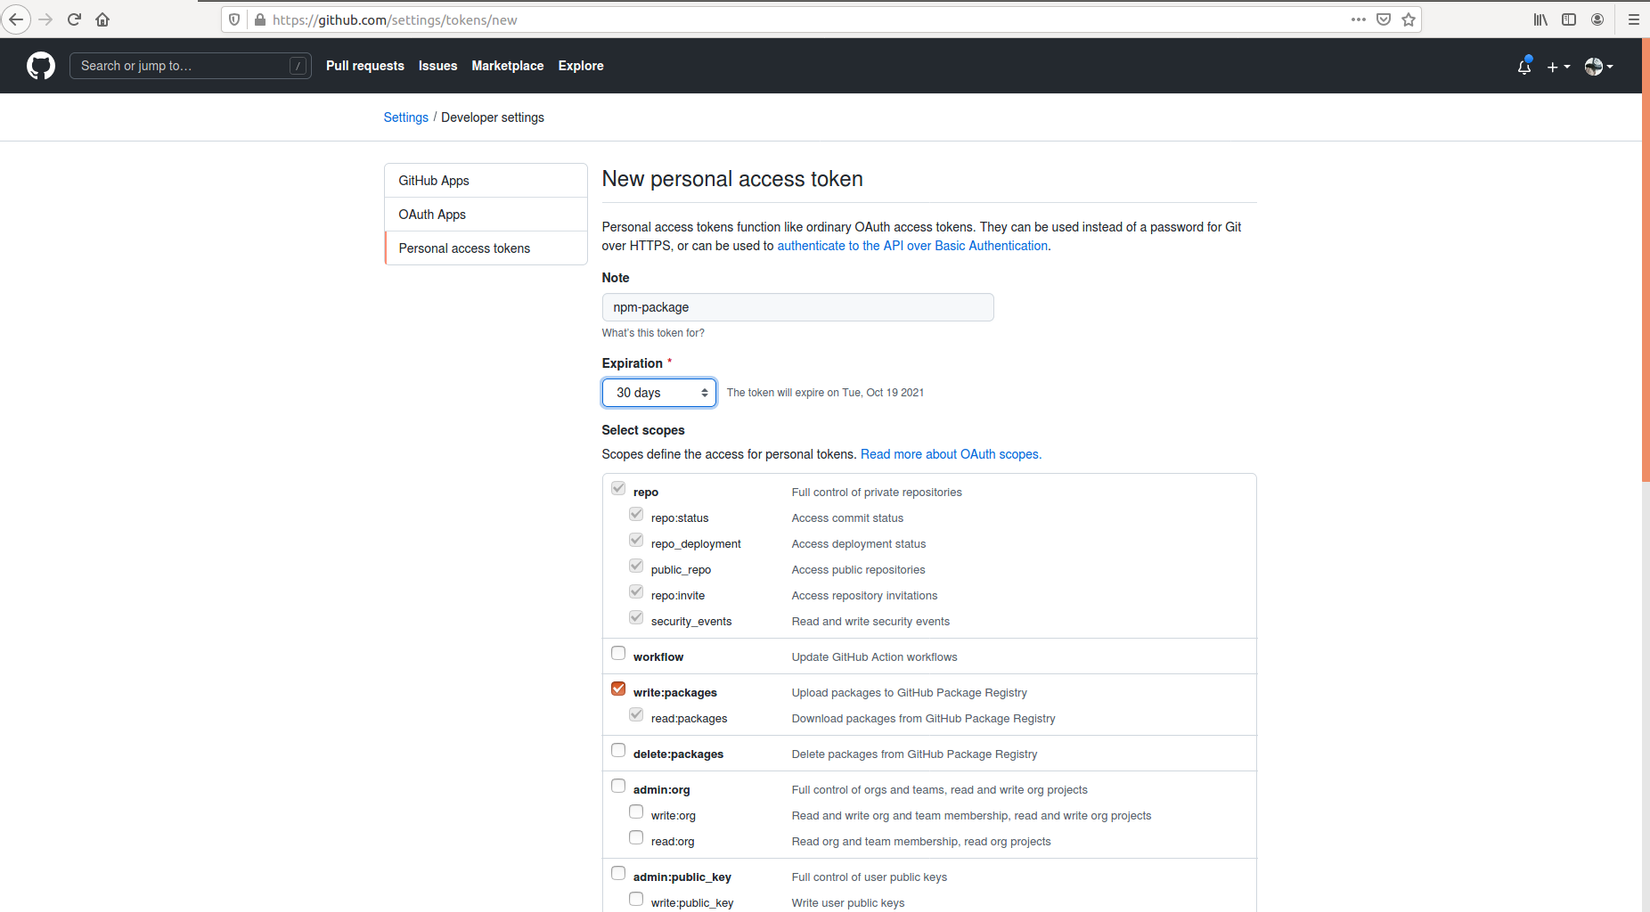Open the Expiration 30 days dropdown
The image size is (1650, 912).
tap(659, 393)
